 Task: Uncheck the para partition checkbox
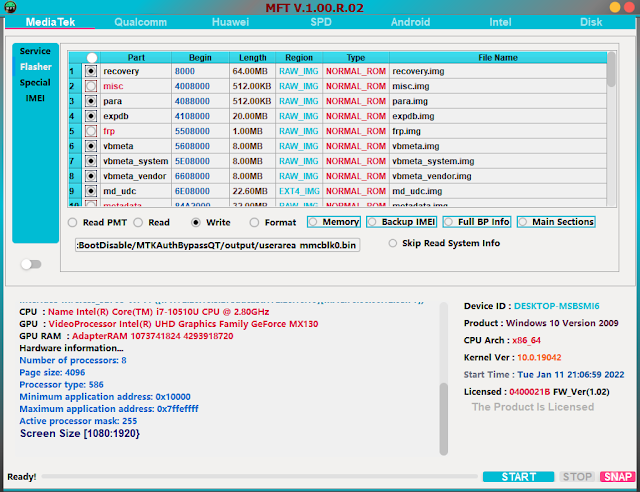(91, 101)
